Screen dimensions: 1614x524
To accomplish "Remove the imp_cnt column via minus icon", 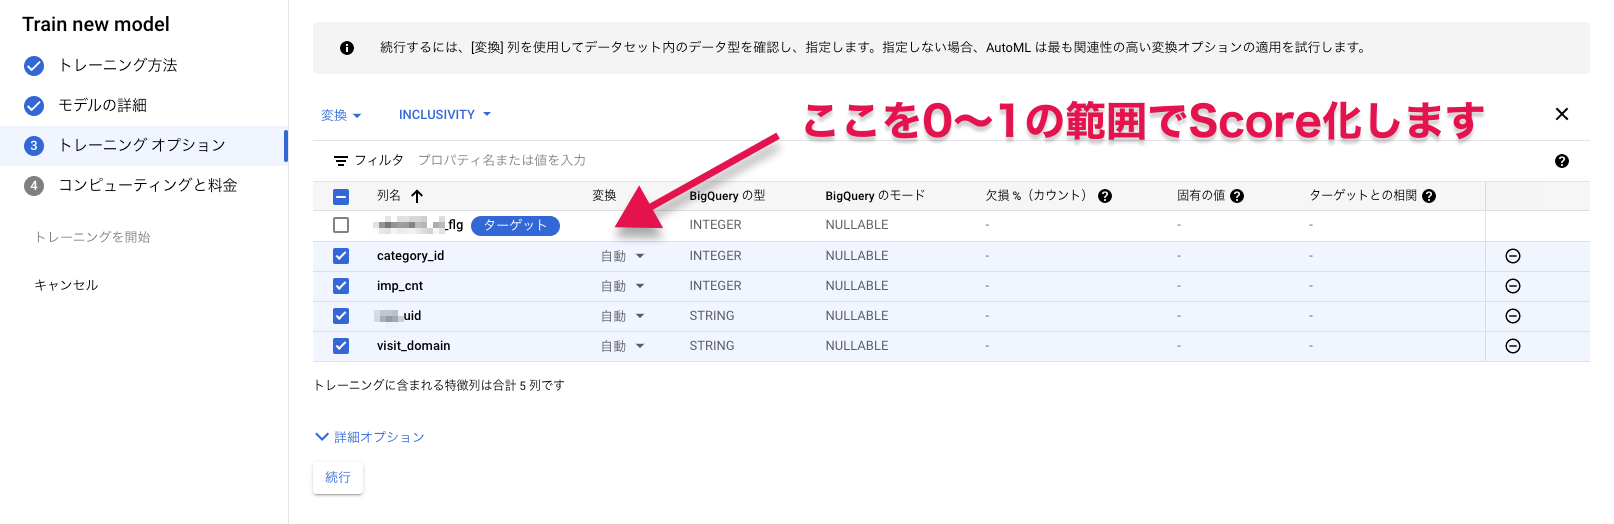I will (1512, 286).
